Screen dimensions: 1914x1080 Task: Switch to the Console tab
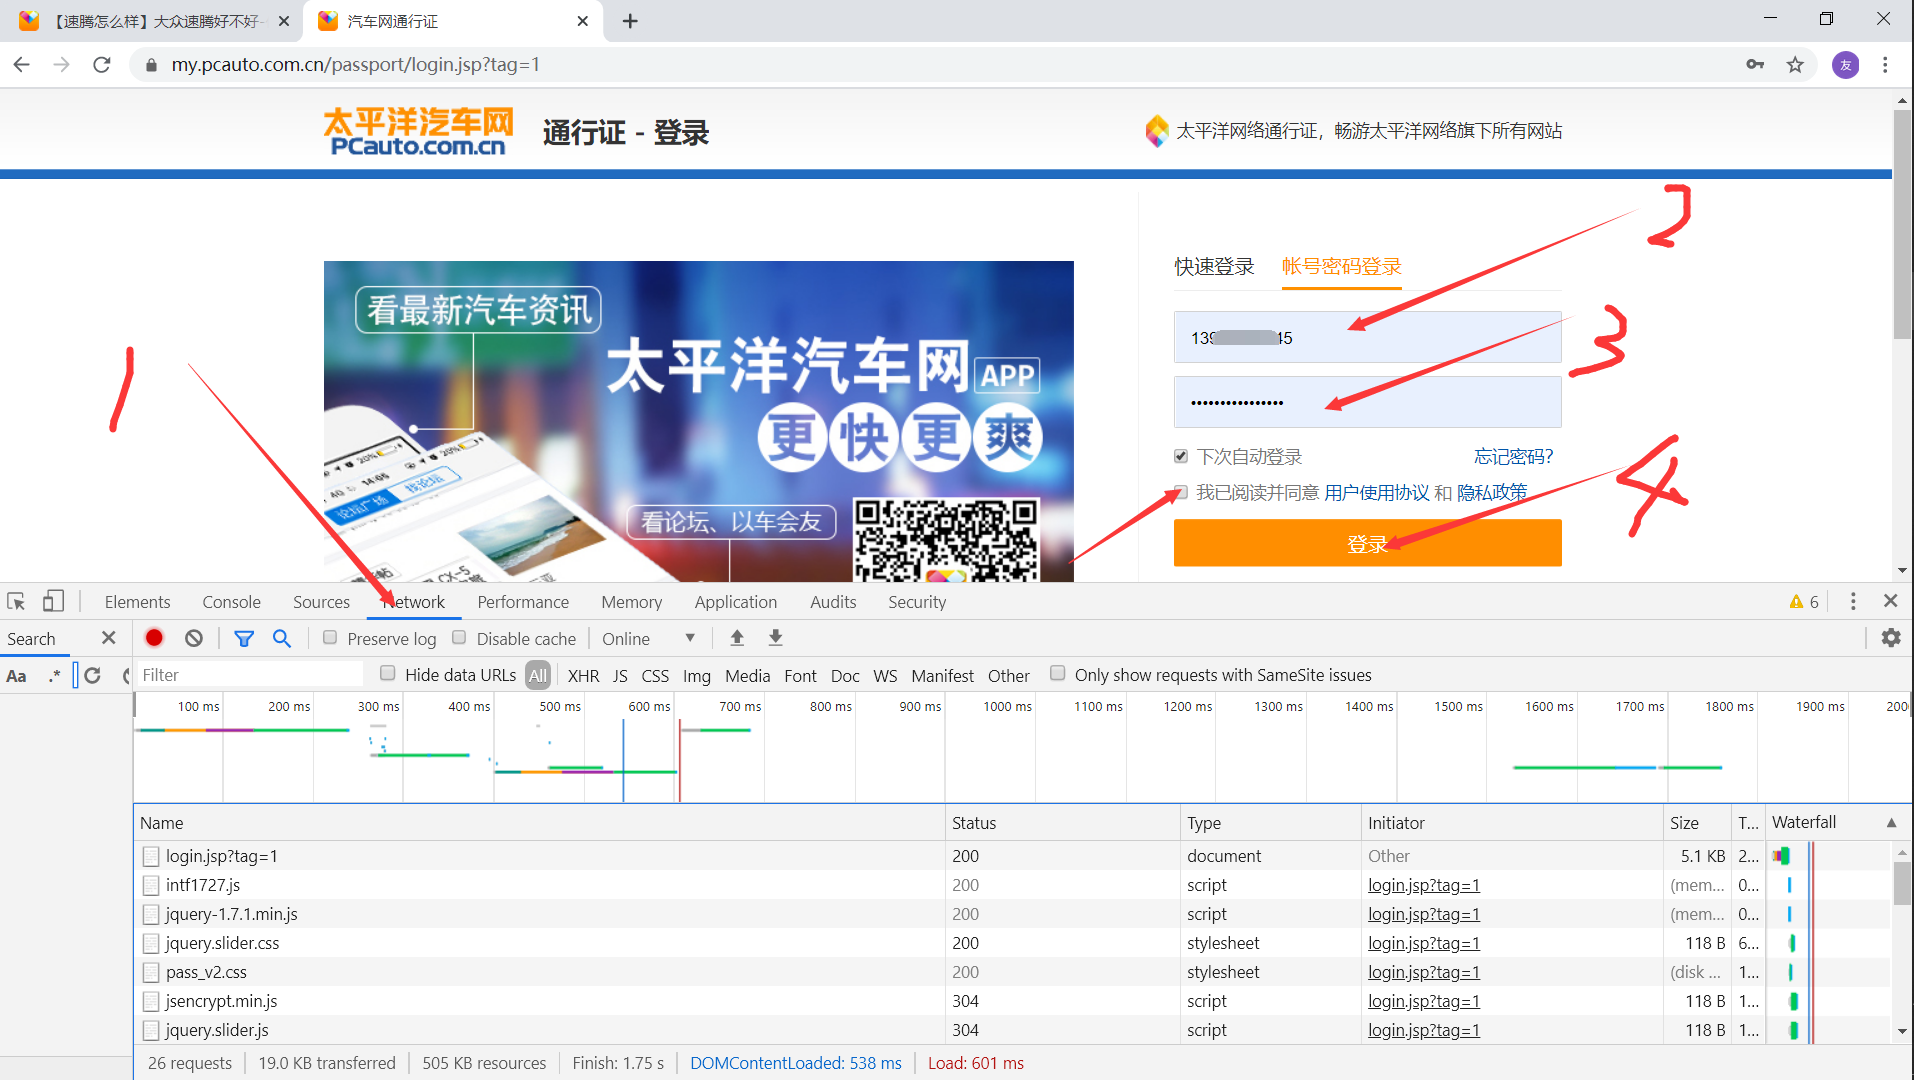[x=231, y=602]
